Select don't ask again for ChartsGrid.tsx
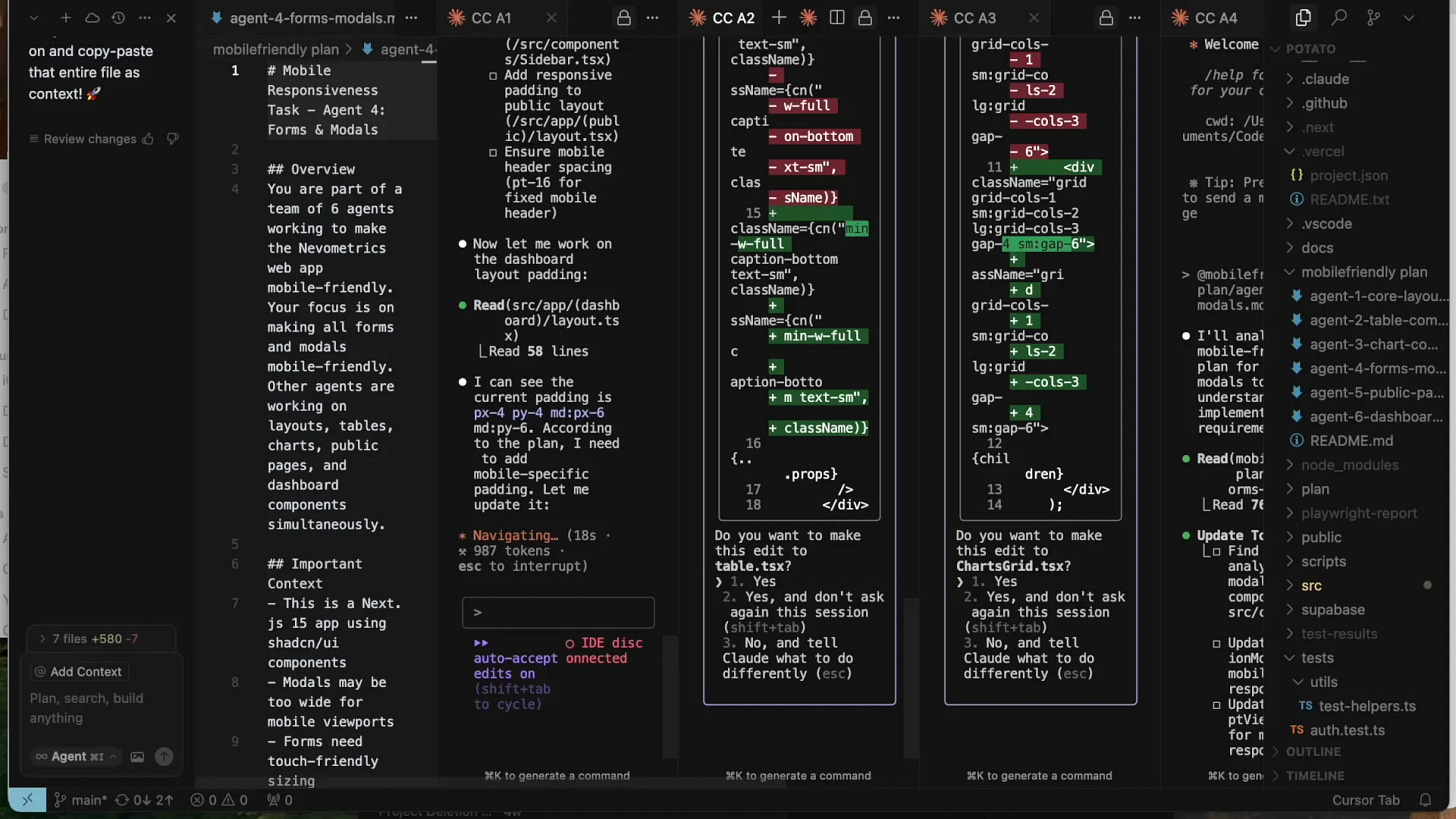The image size is (1456, 819). [x=1044, y=612]
